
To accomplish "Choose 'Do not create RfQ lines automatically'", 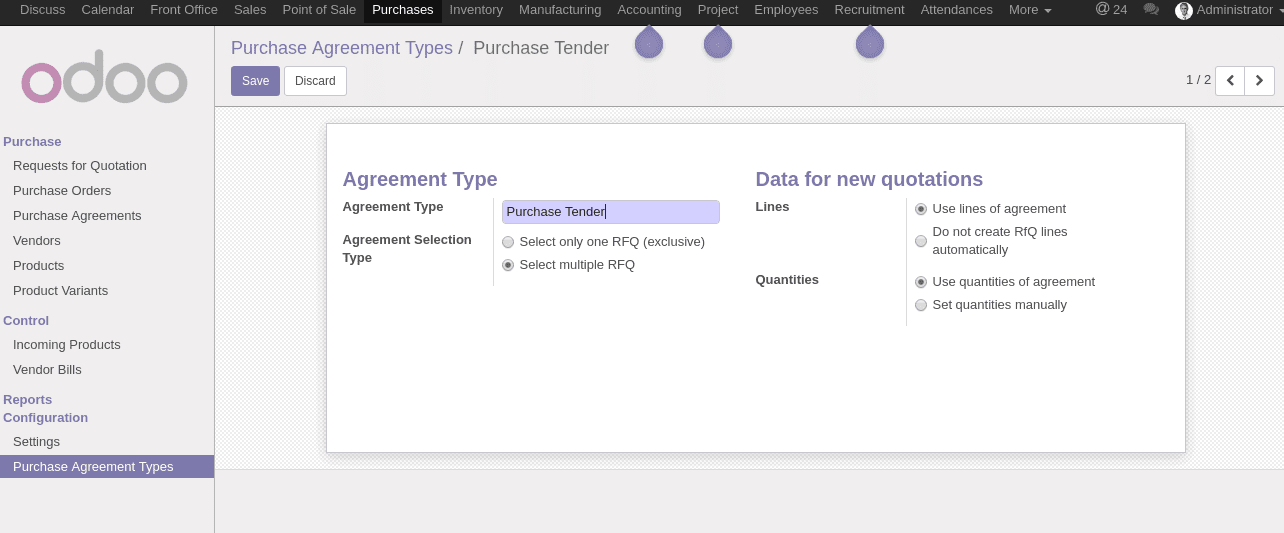I will [921, 241].
